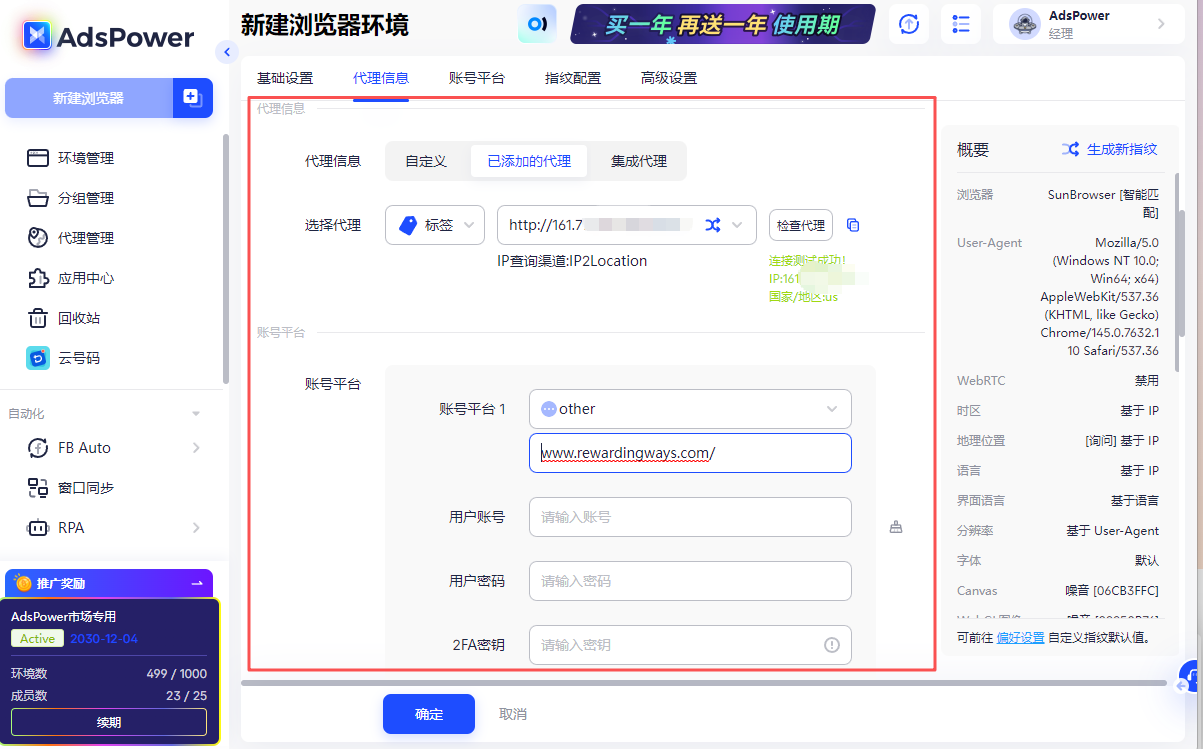Click the 检查代理 button
Image resolution: width=1203 pixels, height=749 pixels.
pyautogui.click(x=800, y=225)
